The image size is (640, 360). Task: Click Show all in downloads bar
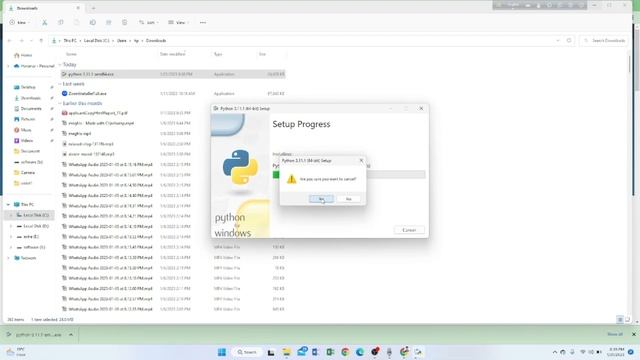(x=615, y=334)
